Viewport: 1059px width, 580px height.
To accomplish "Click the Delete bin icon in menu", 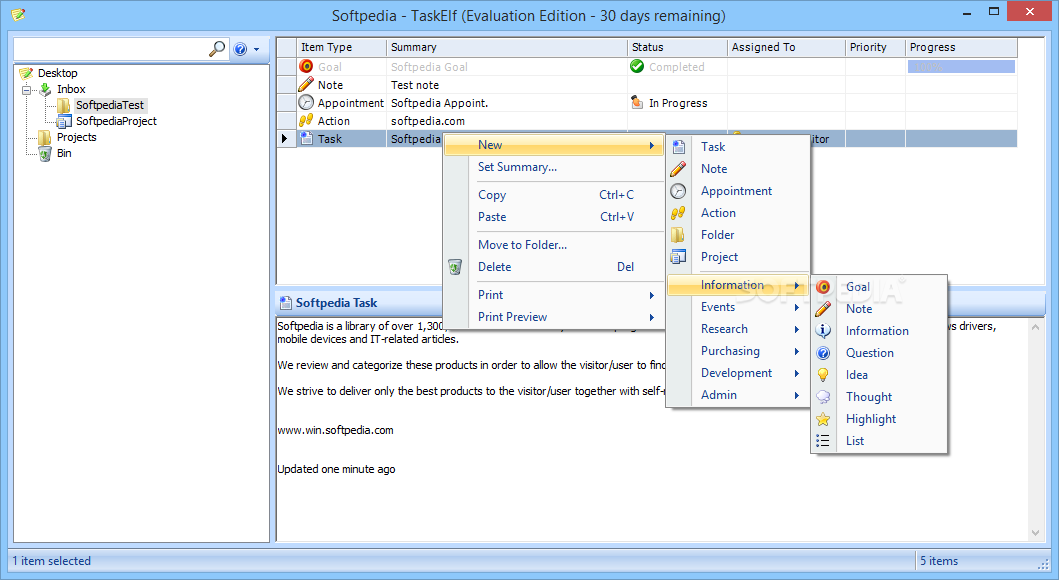I will 455,267.
